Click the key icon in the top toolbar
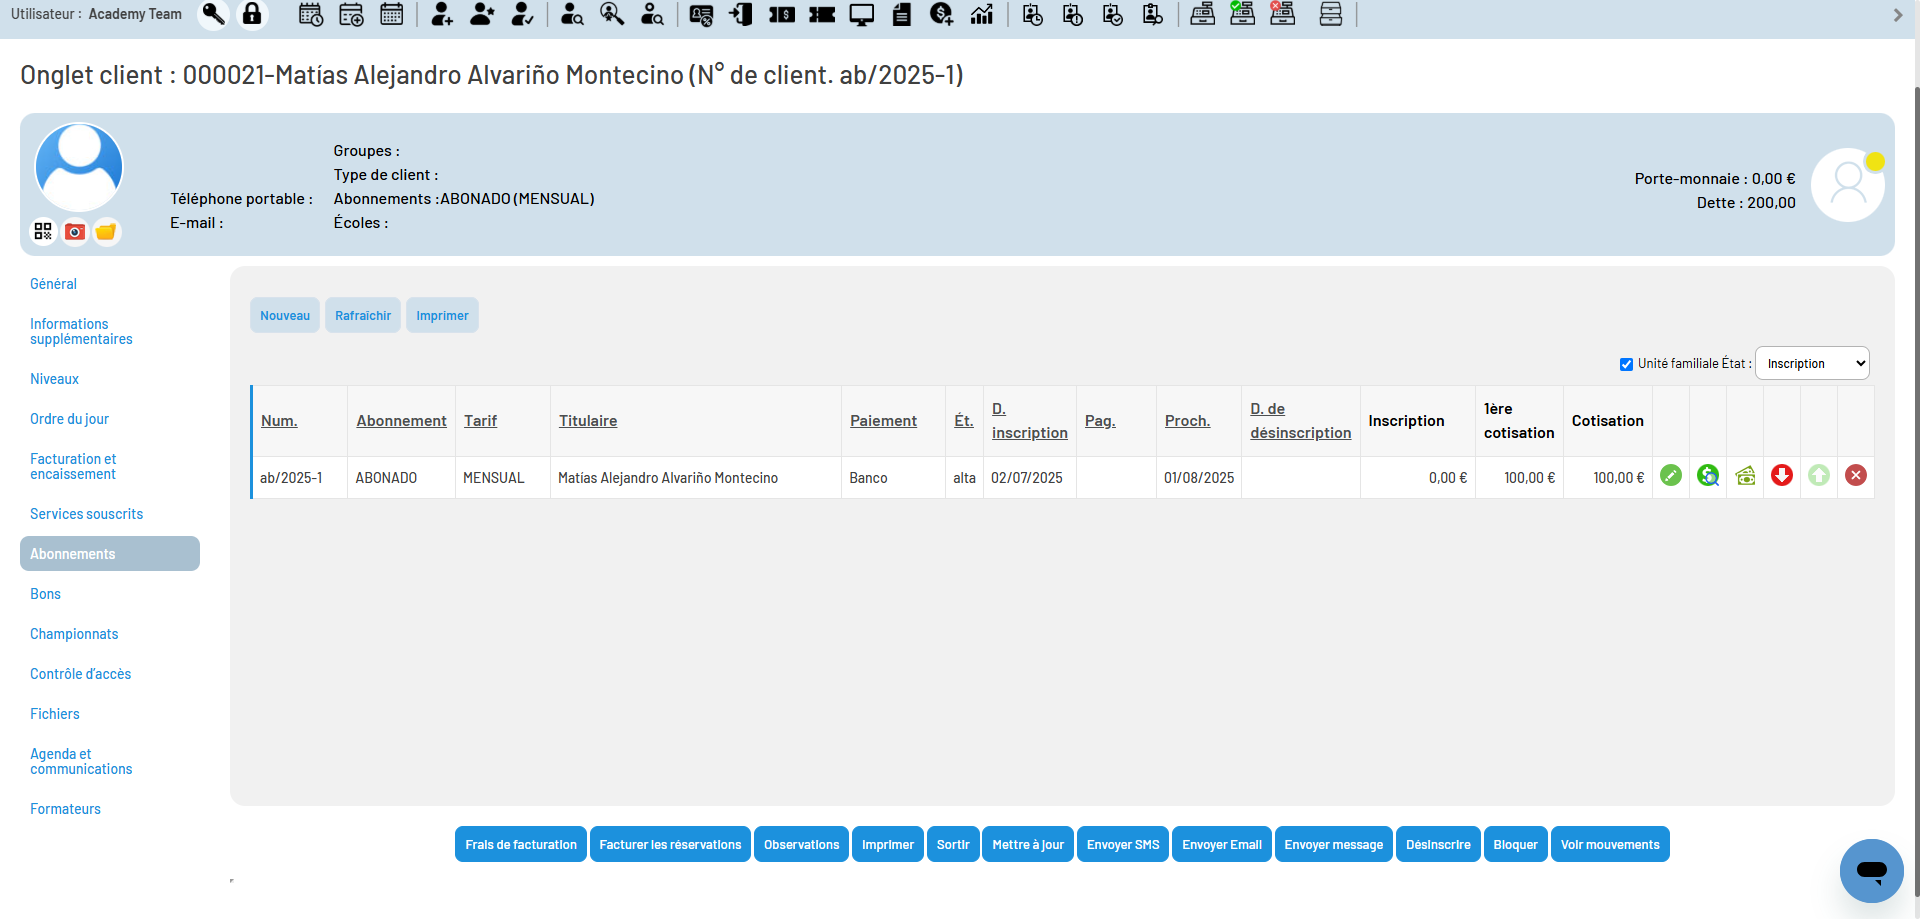Screen dimensions: 1920x919 [x=213, y=14]
